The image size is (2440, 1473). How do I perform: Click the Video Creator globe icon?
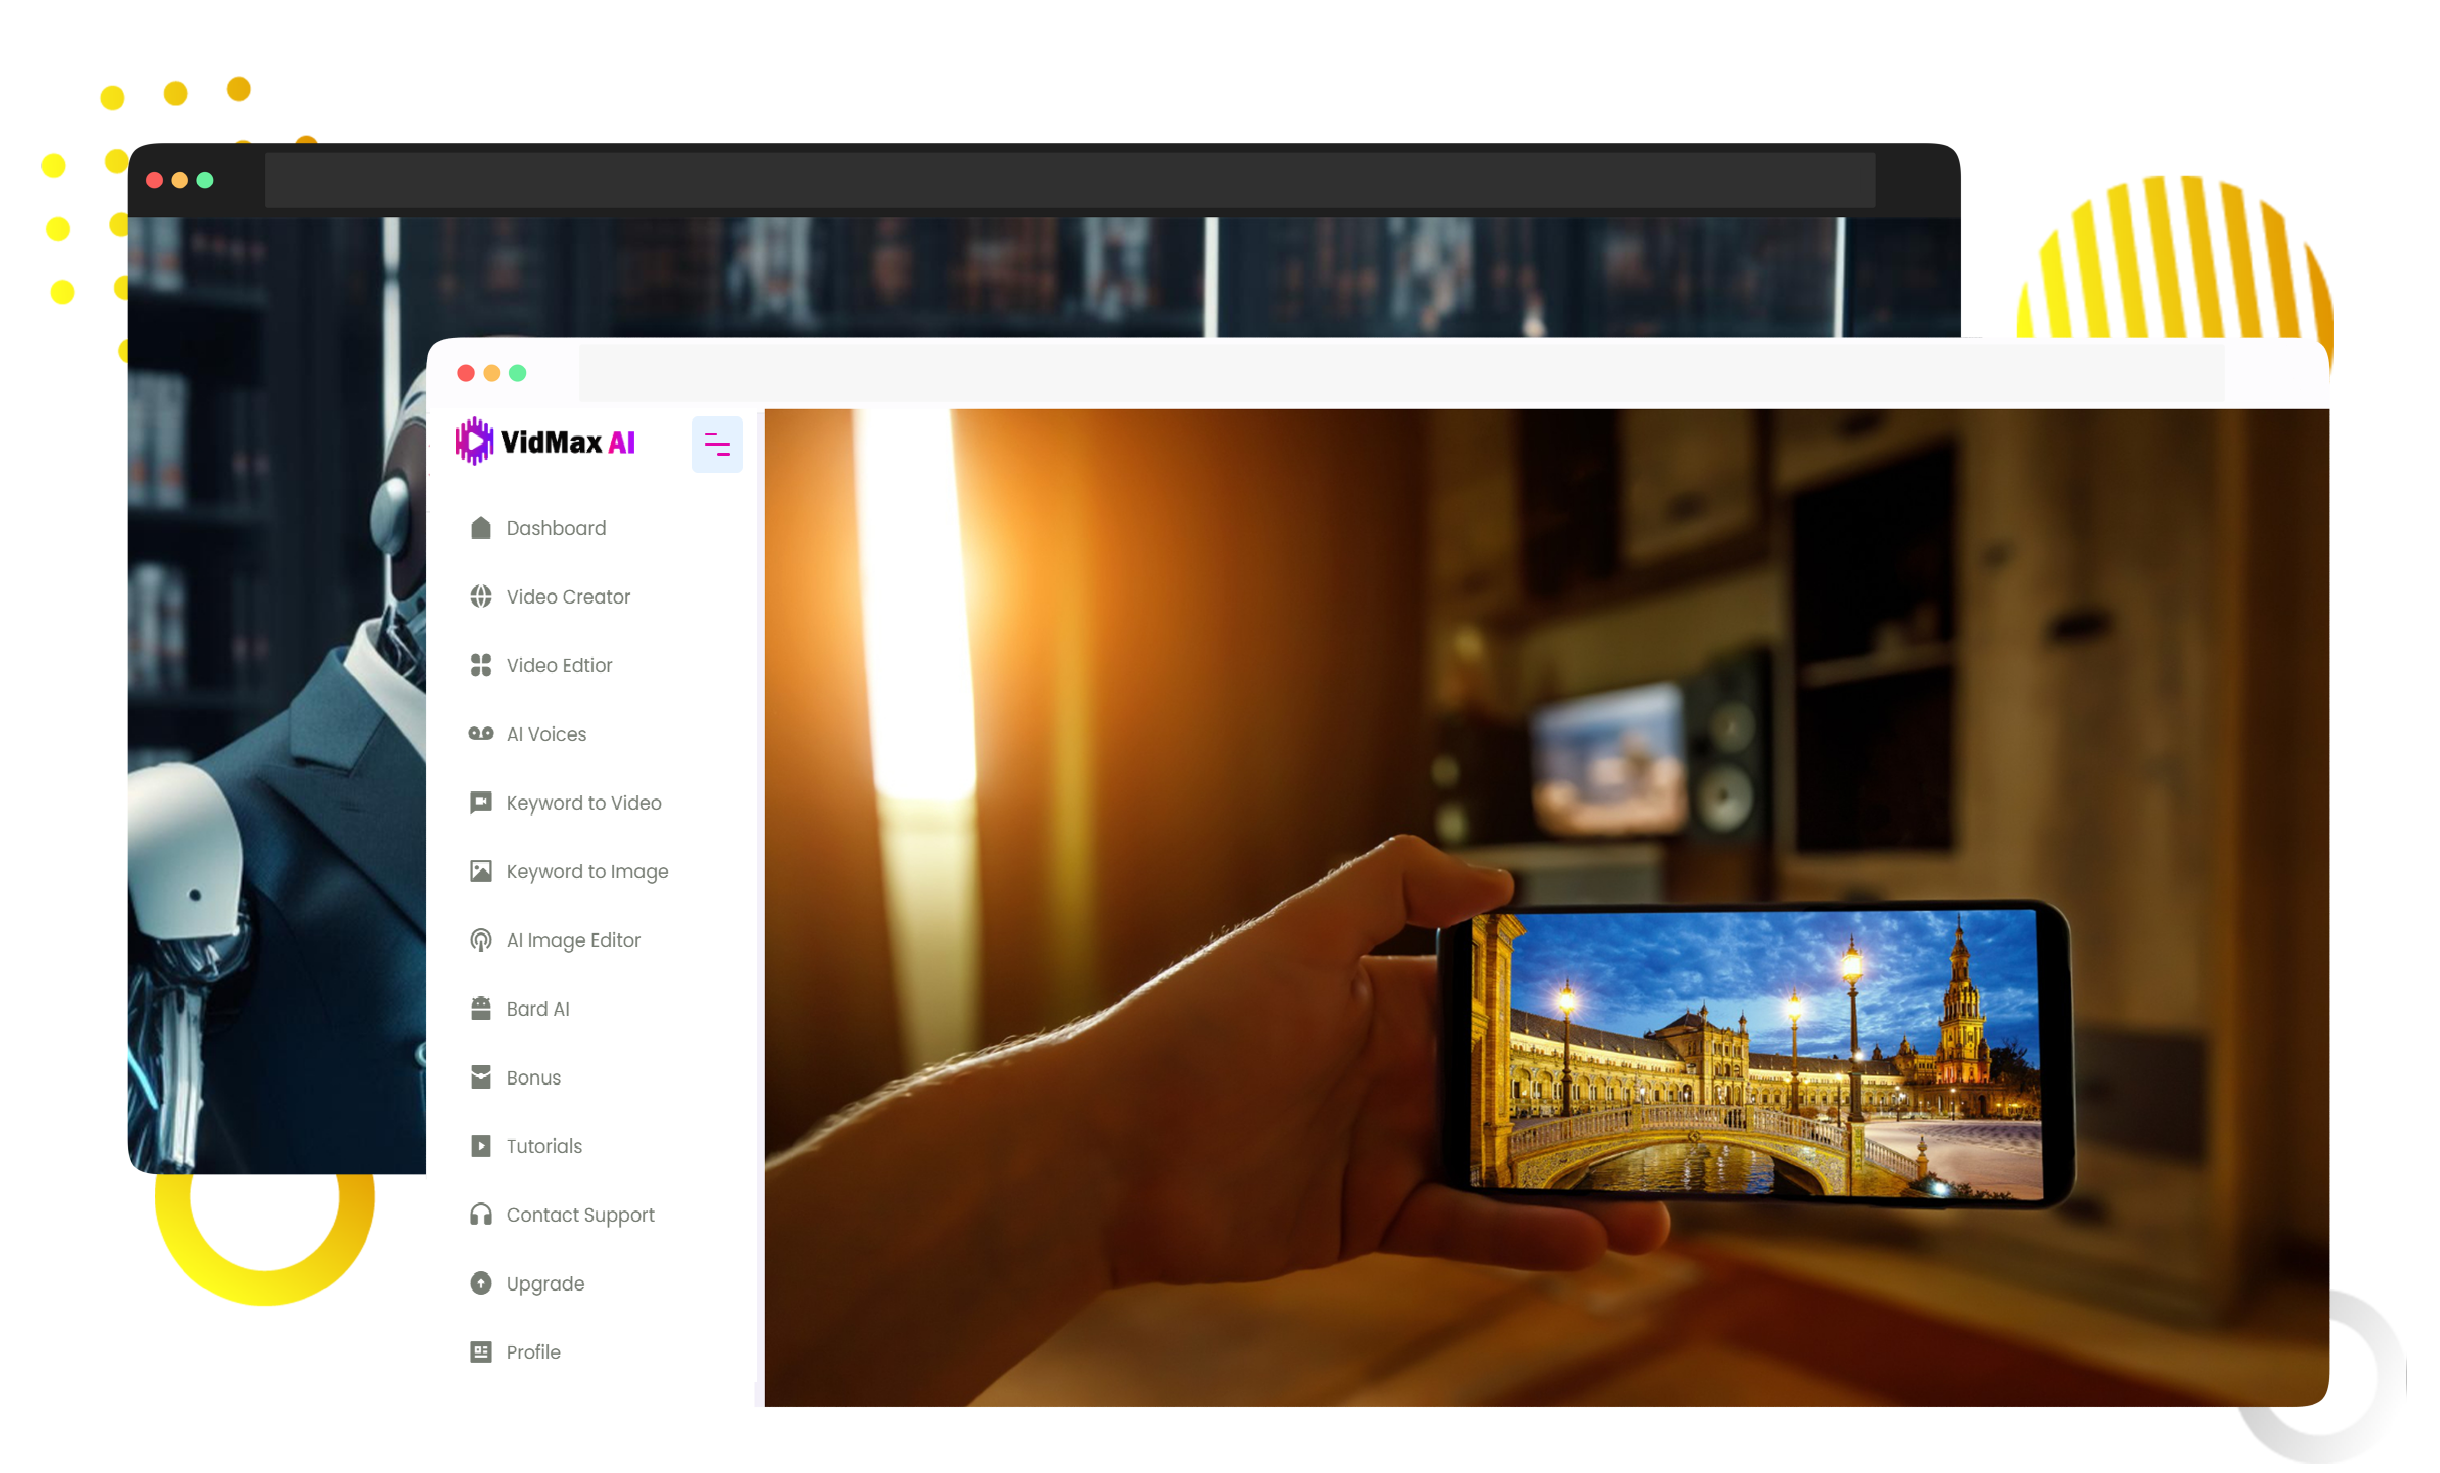point(480,597)
